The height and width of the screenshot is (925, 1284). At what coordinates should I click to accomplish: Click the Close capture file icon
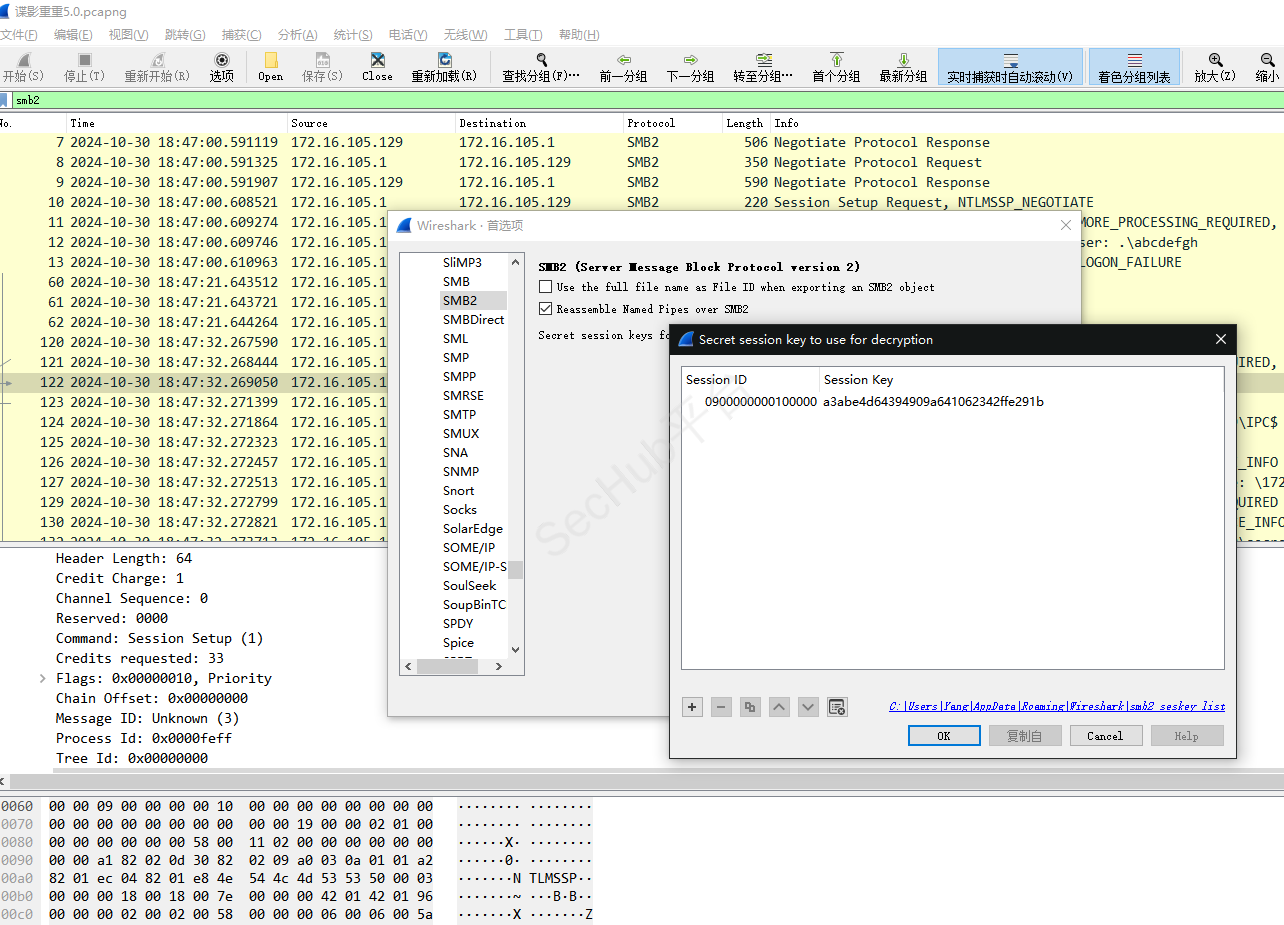[377, 61]
